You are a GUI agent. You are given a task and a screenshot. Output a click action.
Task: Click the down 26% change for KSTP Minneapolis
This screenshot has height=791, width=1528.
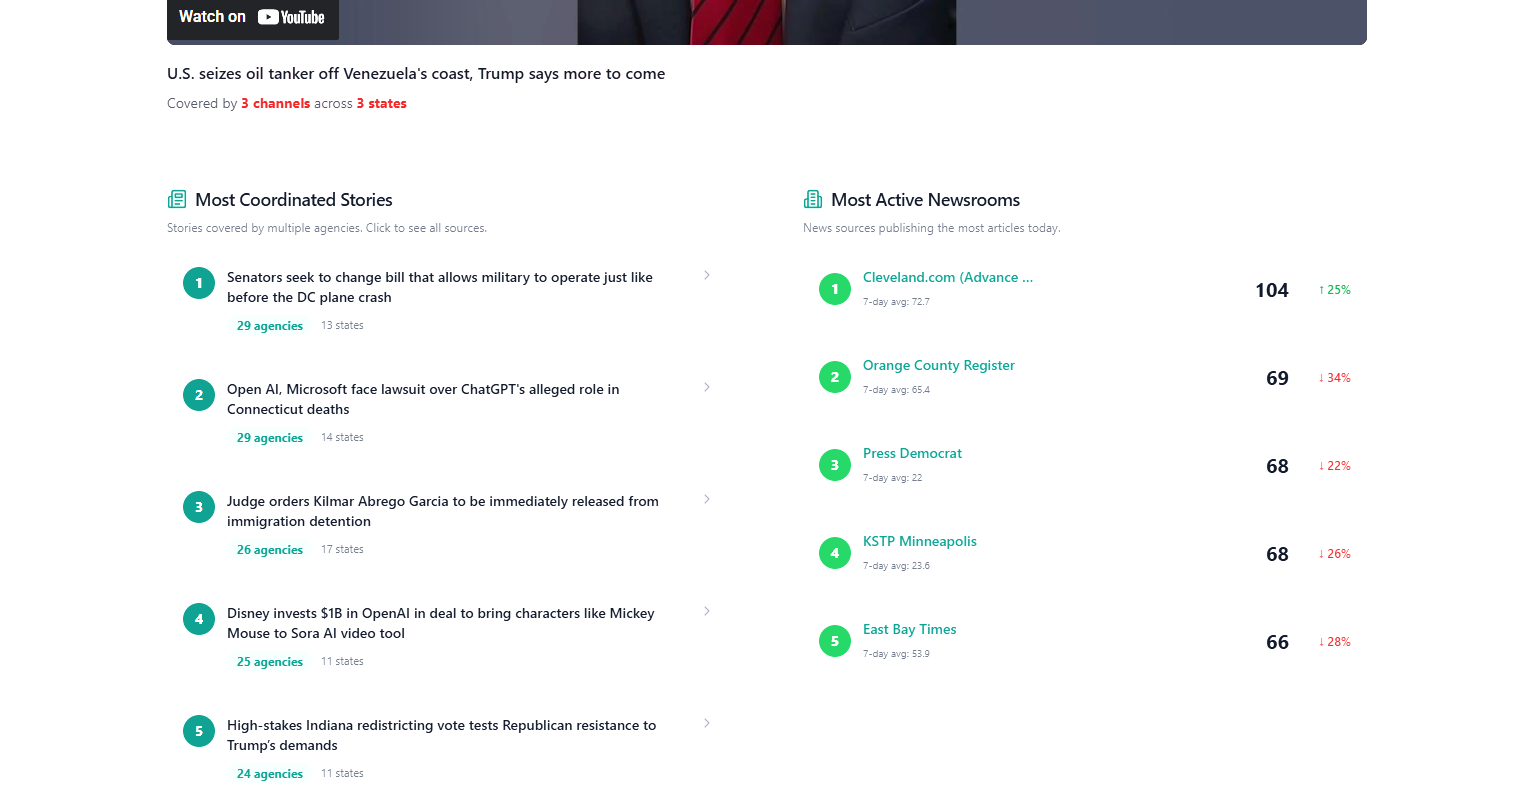(x=1334, y=554)
